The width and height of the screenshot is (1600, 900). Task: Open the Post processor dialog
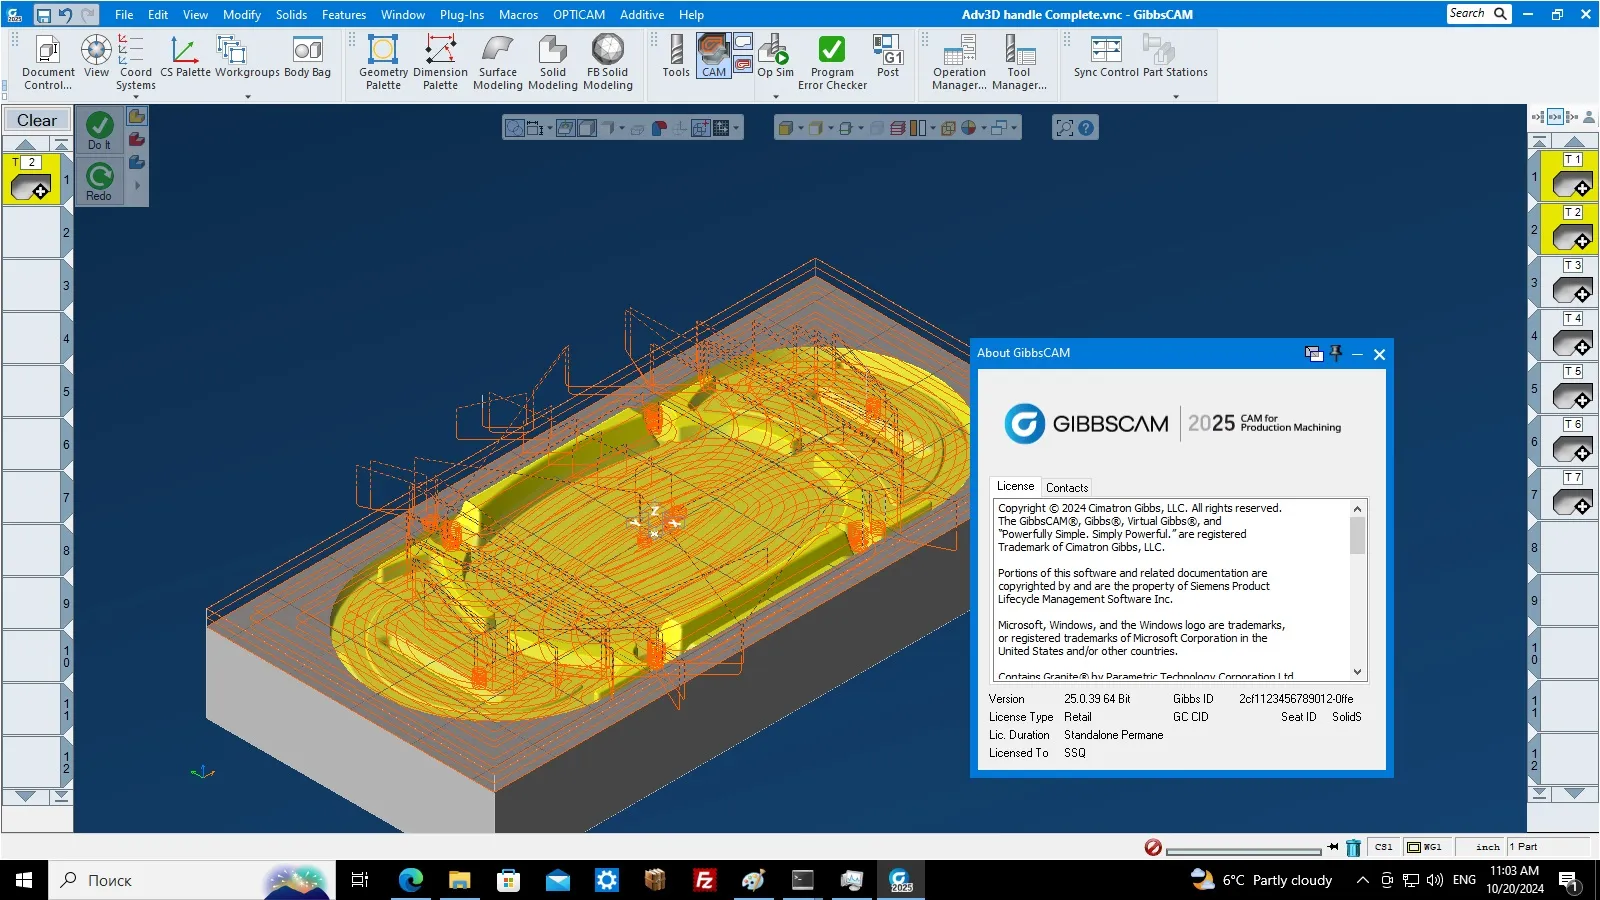(888, 56)
